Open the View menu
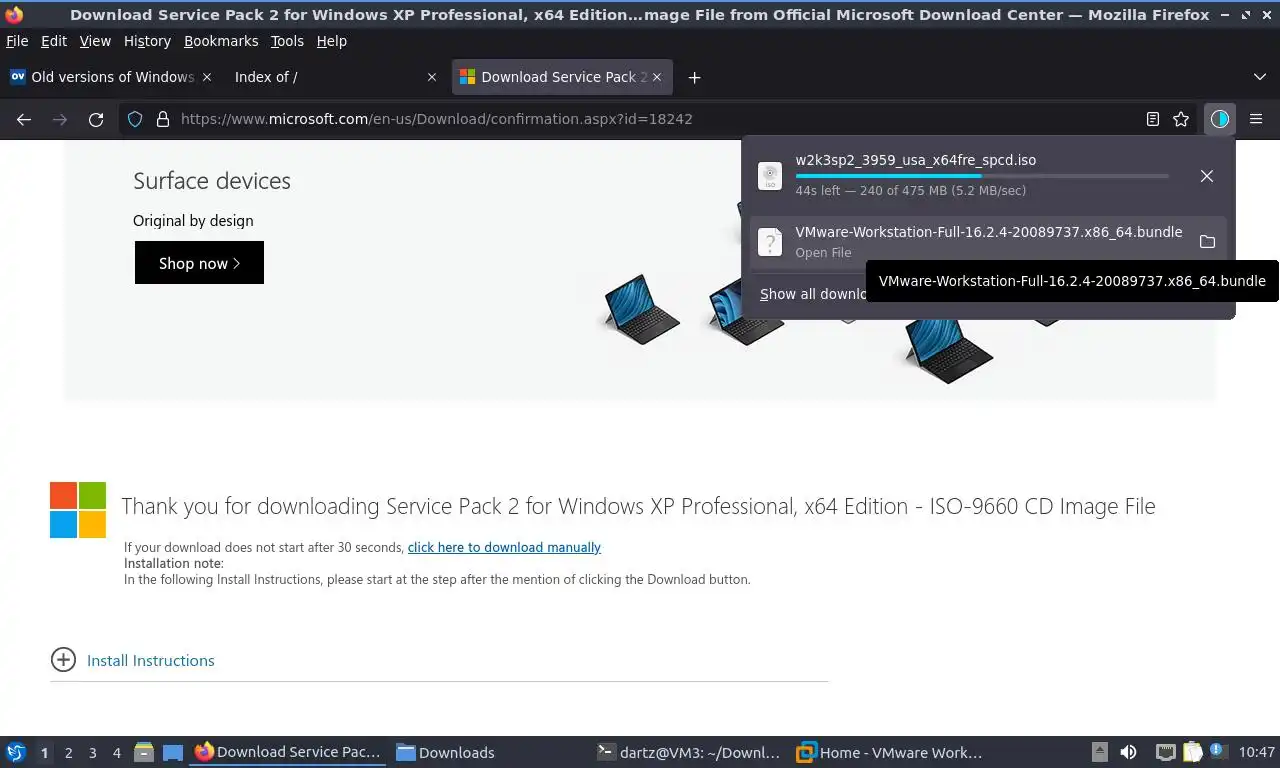The image size is (1280, 768). (95, 41)
